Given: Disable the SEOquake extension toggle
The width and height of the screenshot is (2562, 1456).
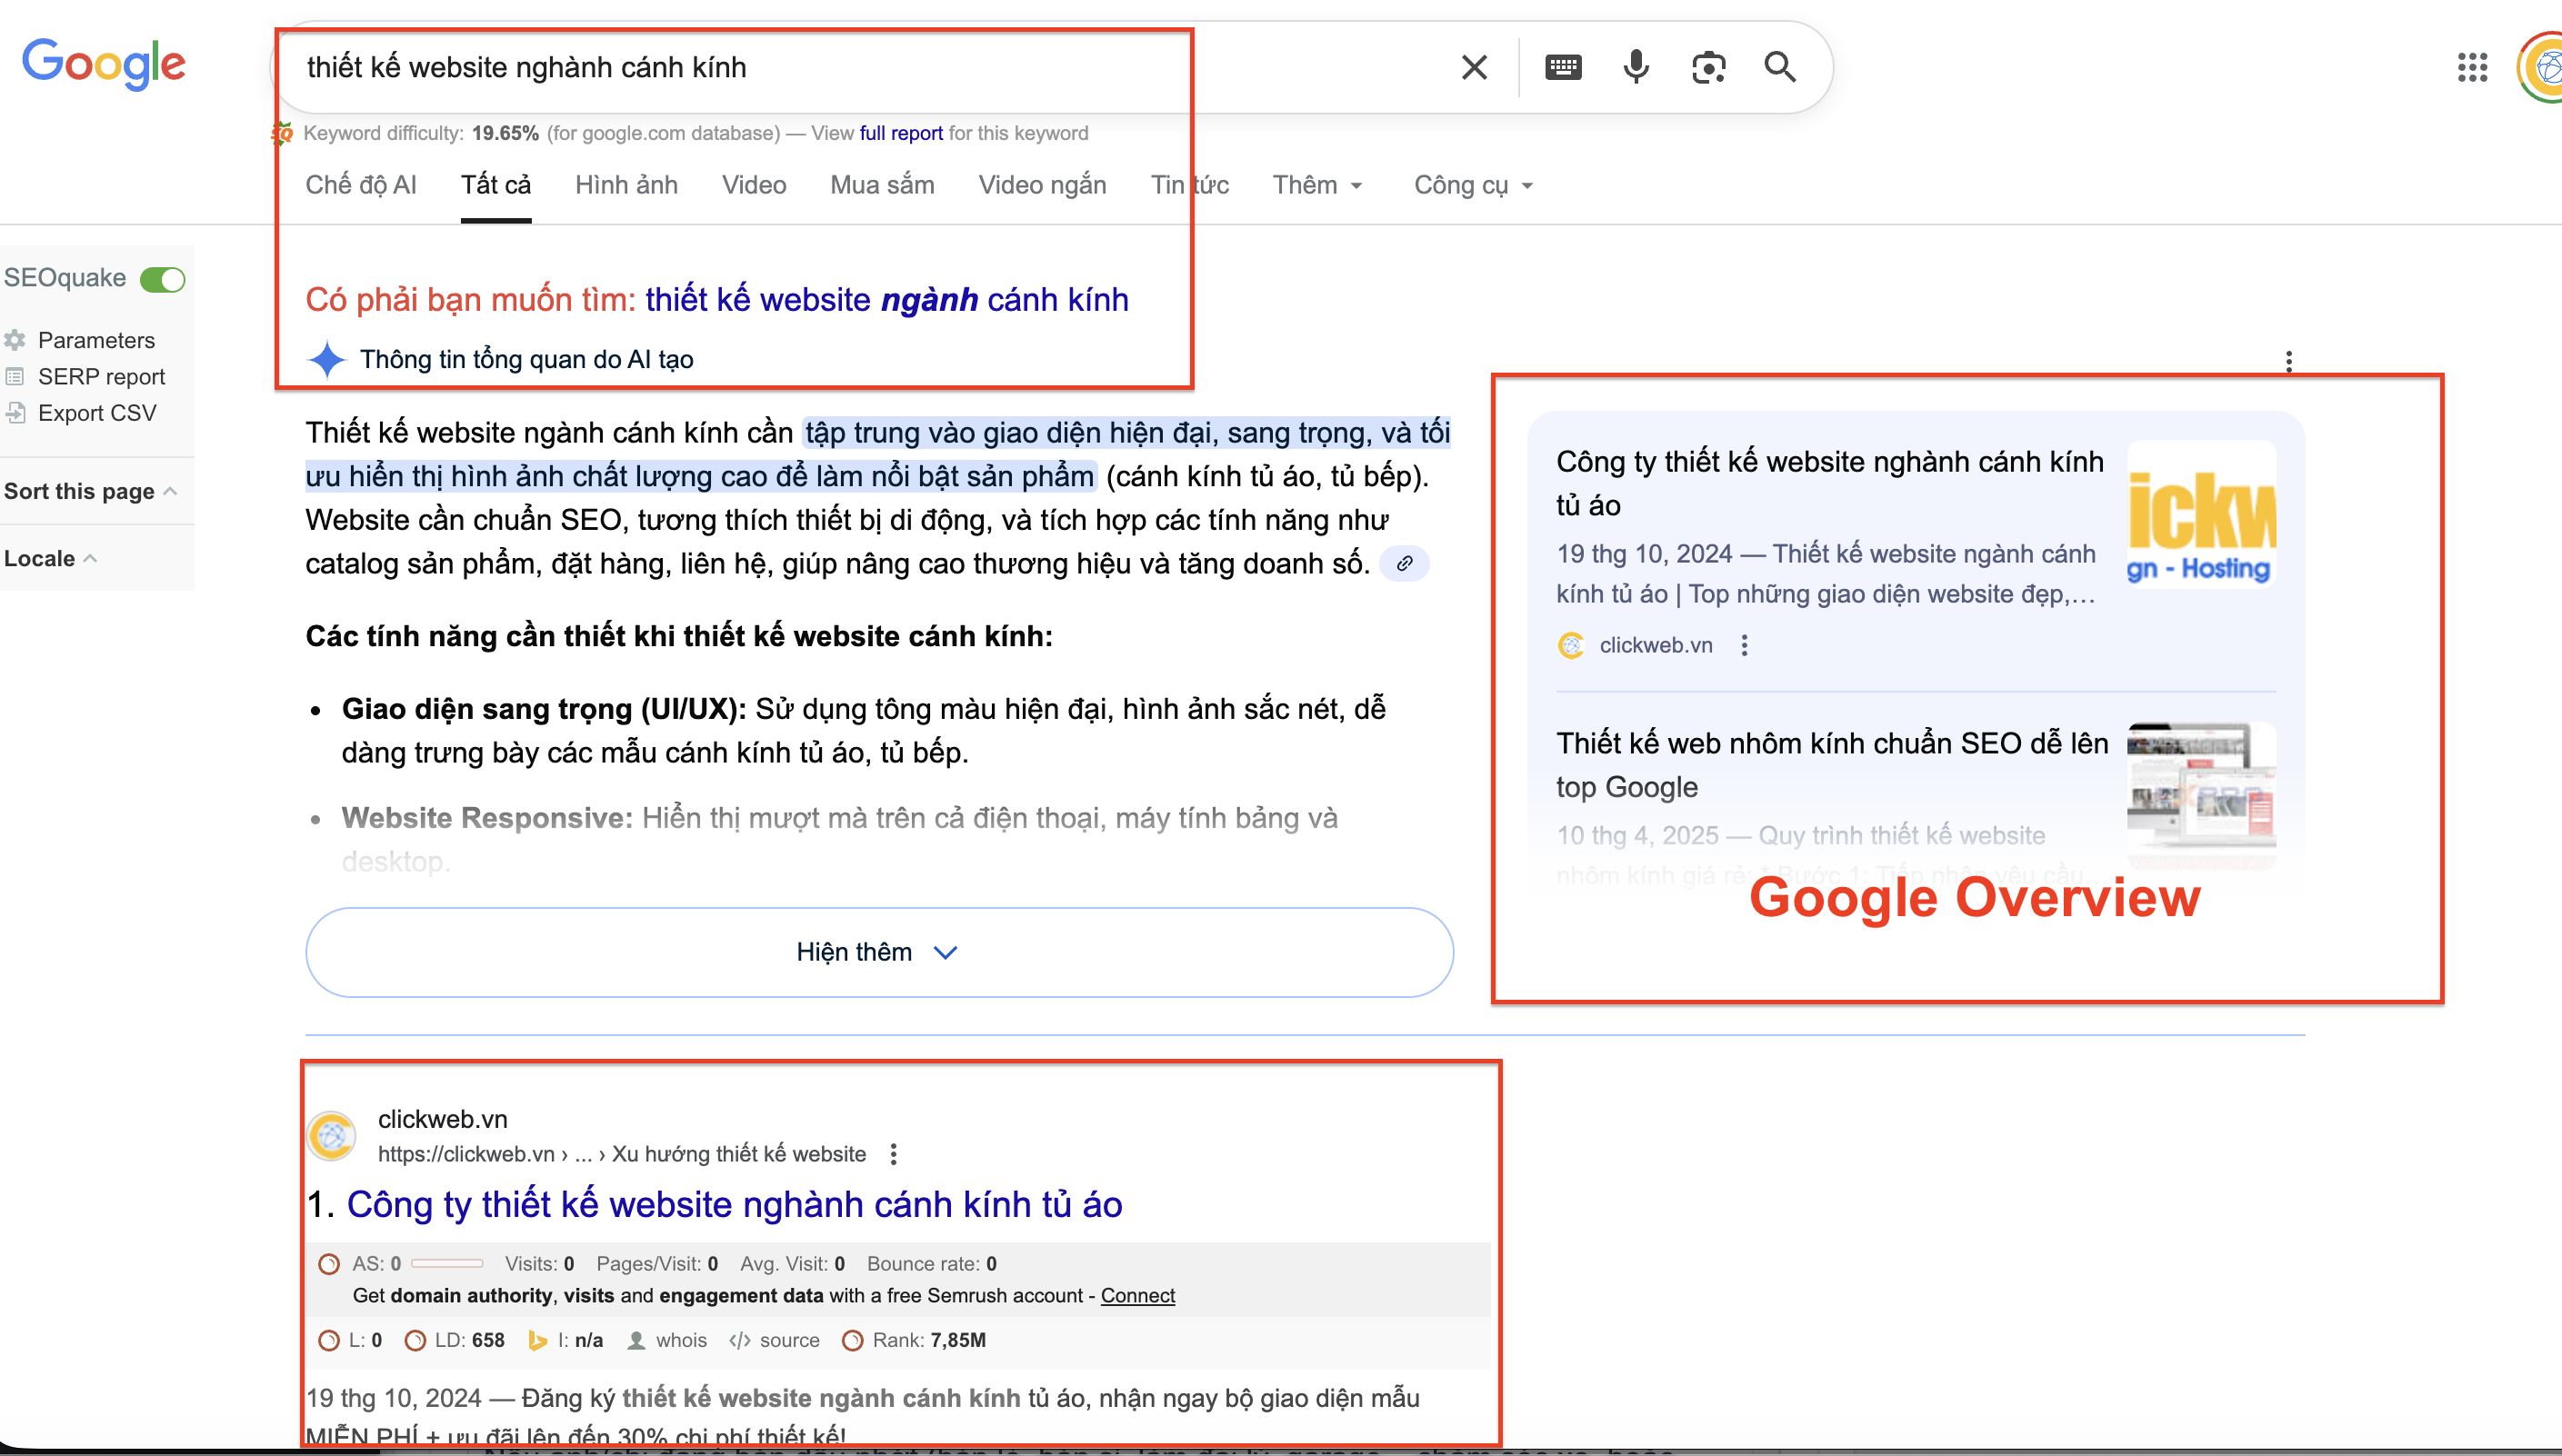Looking at the screenshot, I should 161,279.
